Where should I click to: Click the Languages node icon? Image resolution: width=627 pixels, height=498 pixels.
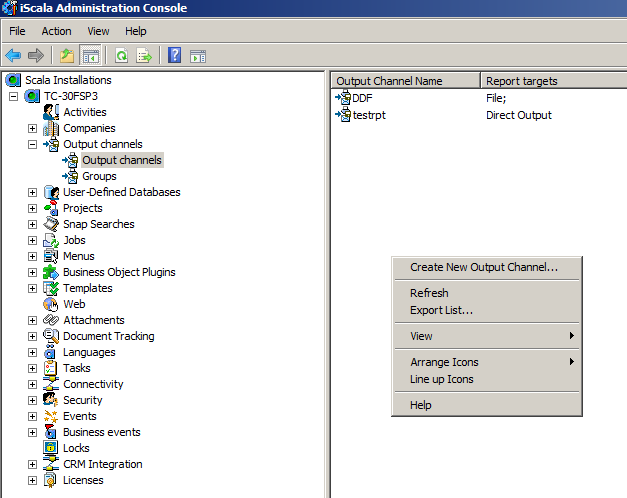point(51,352)
